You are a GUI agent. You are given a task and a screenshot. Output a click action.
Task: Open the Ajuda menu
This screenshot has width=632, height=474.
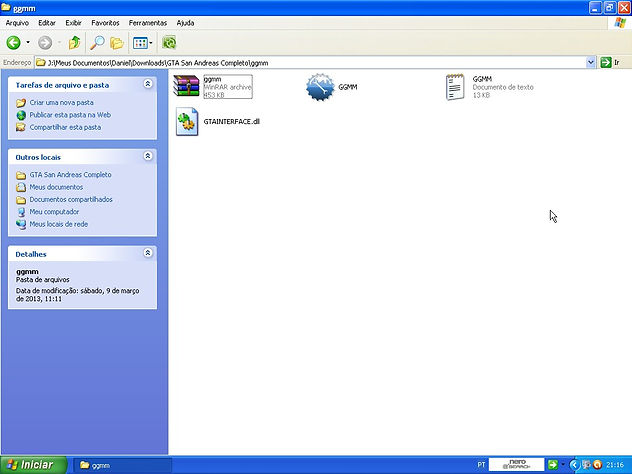tap(185, 23)
